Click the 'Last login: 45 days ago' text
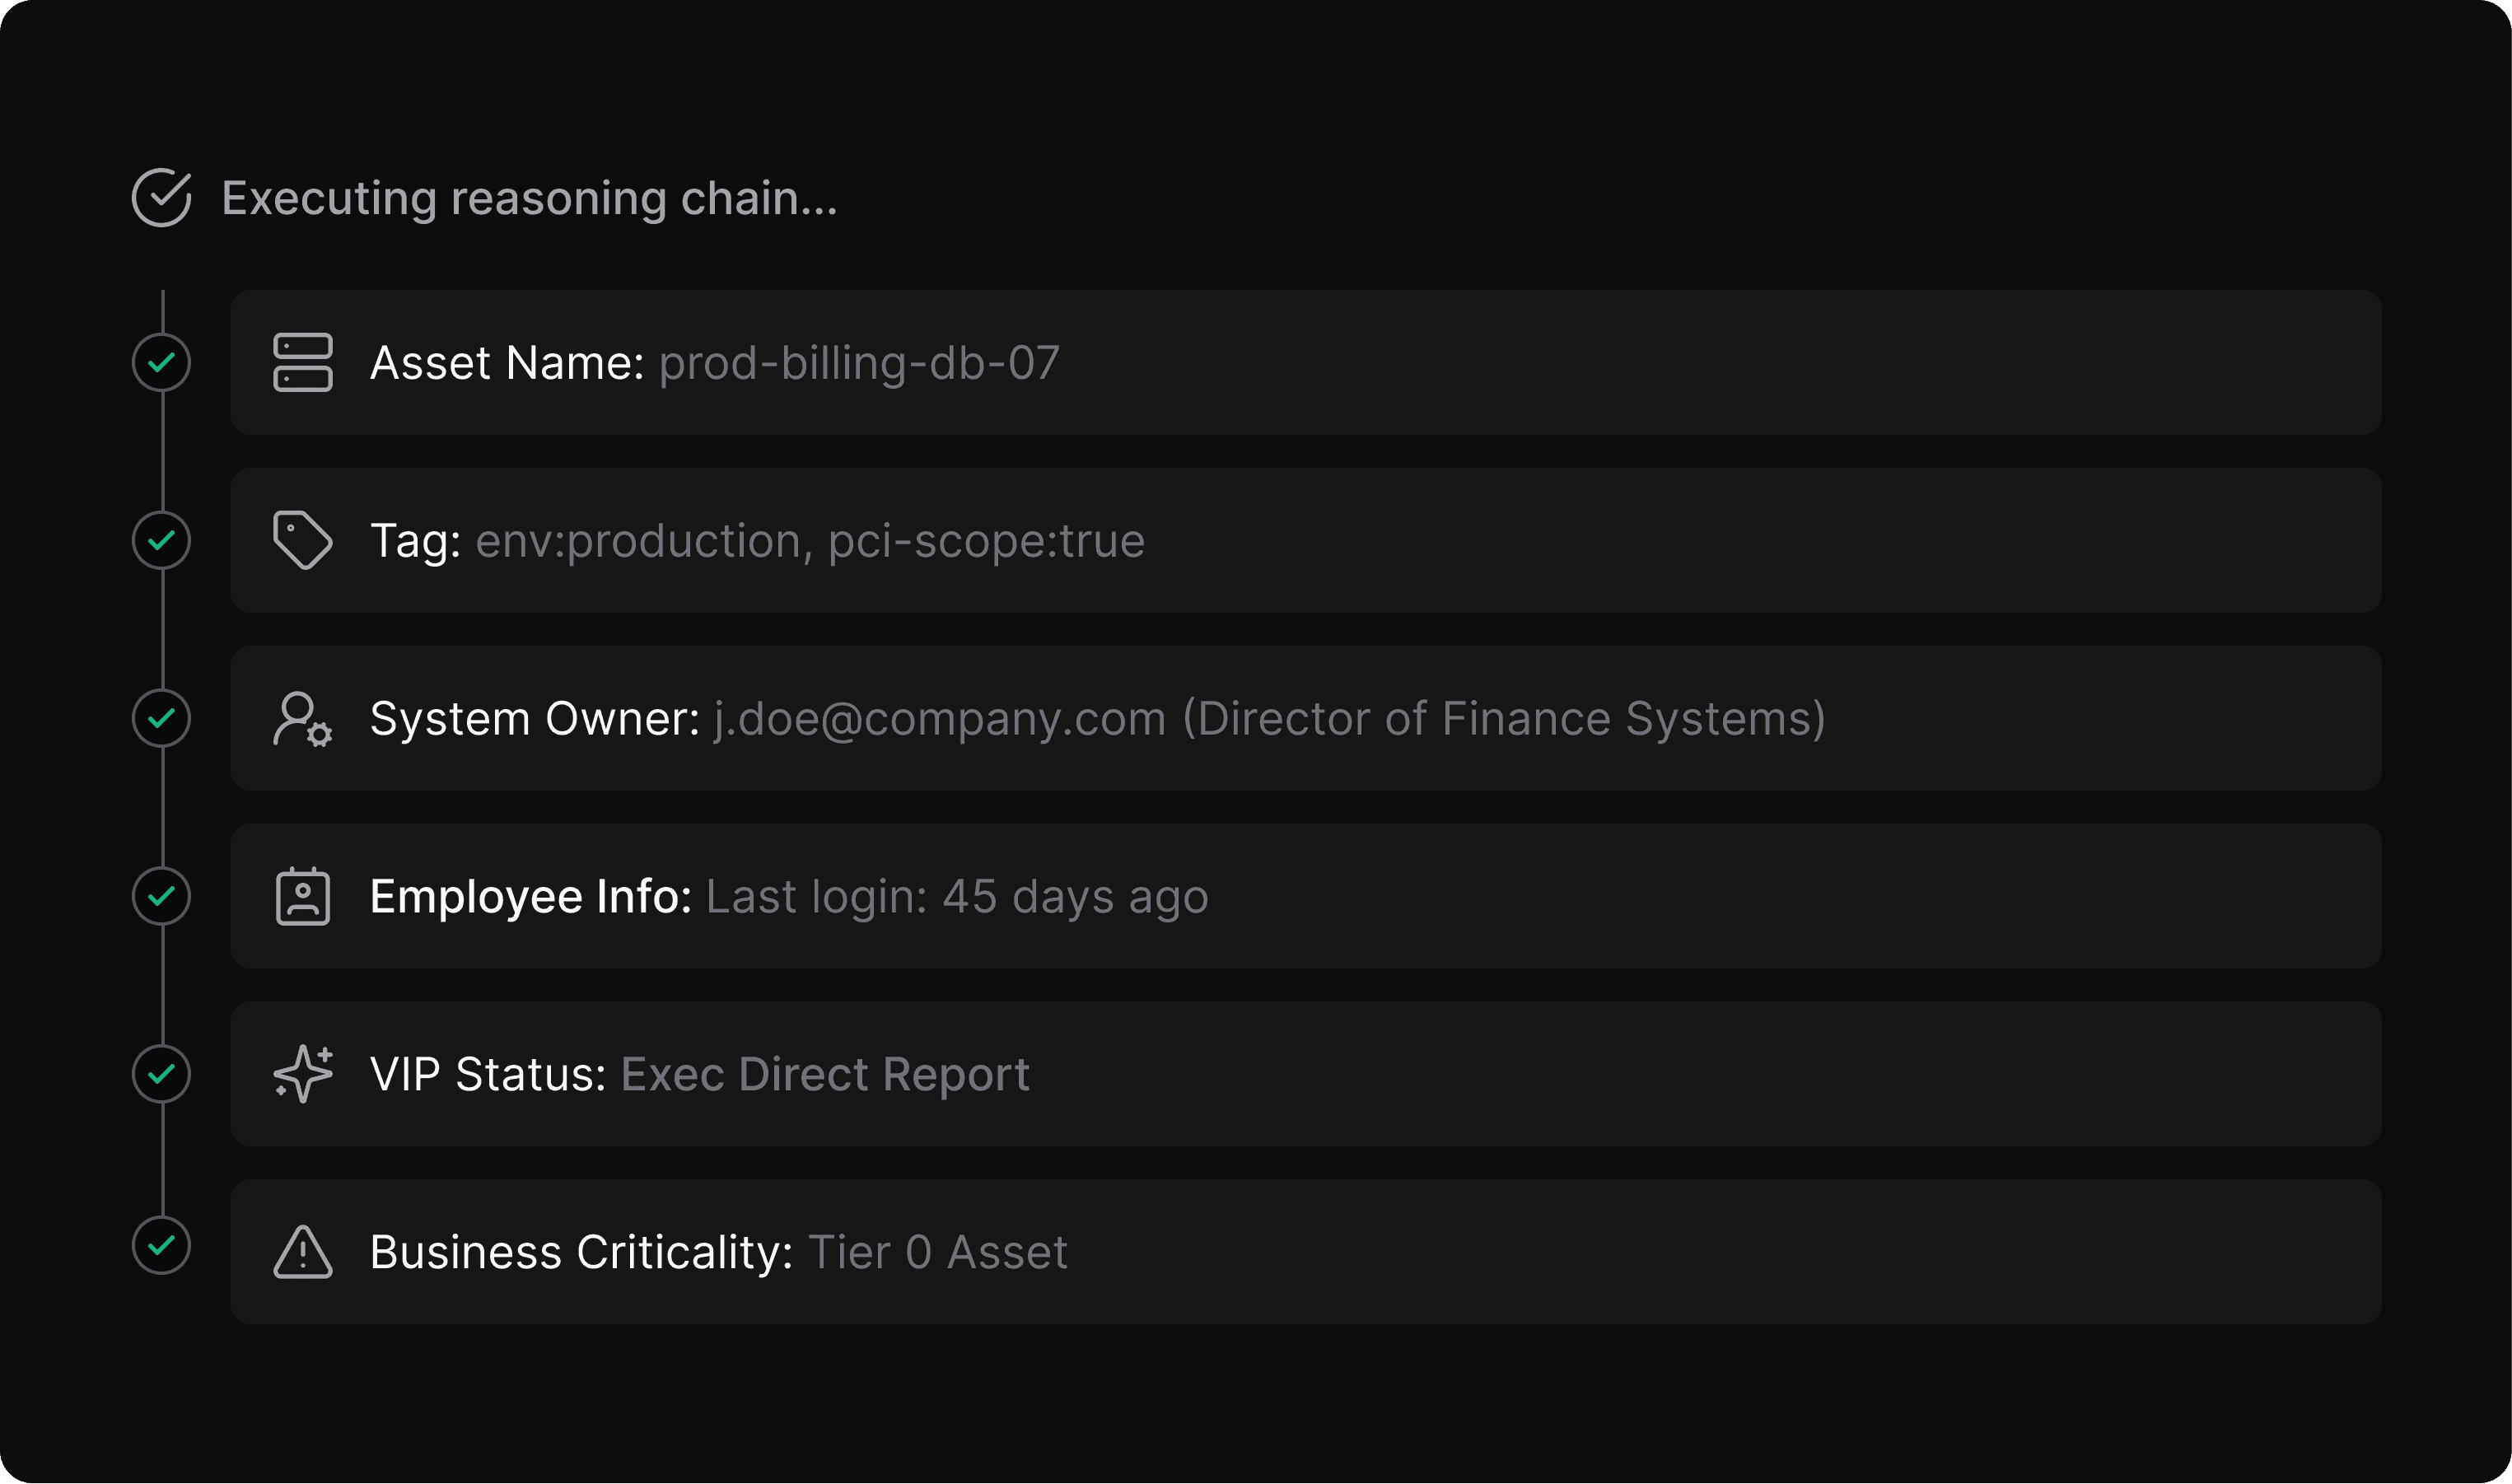The image size is (2512, 1484). pyautogui.click(x=957, y=896)
